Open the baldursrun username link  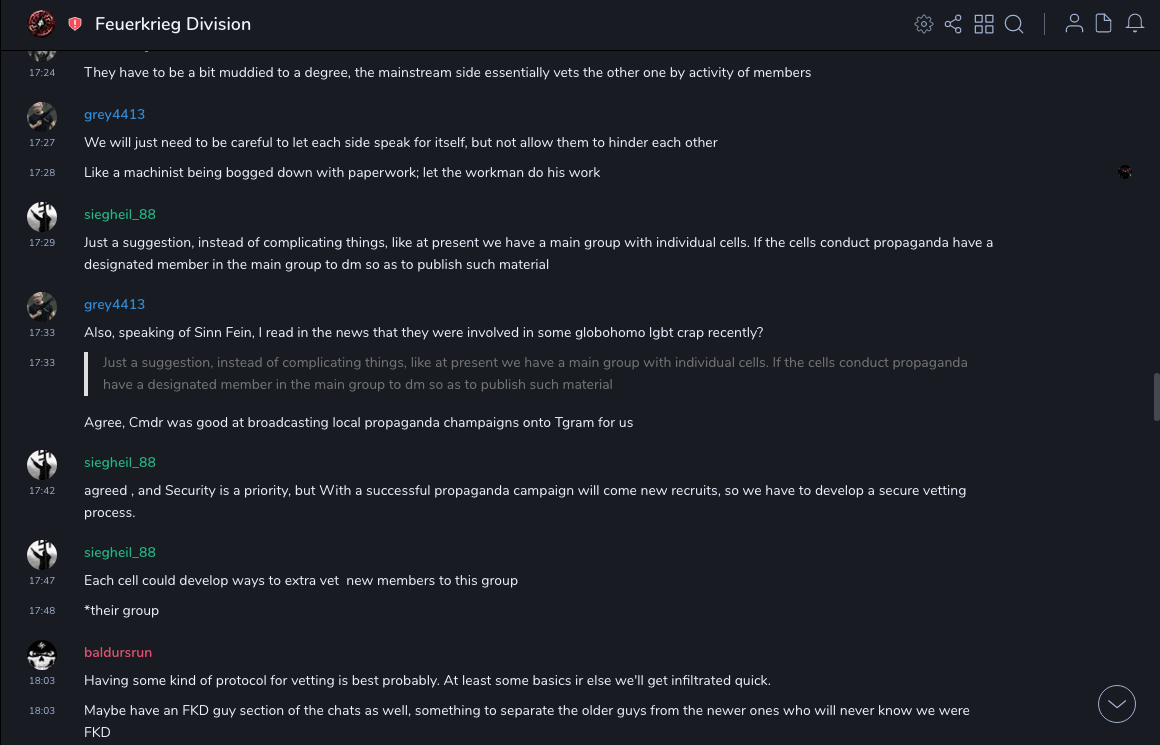[x=118, y=652]
